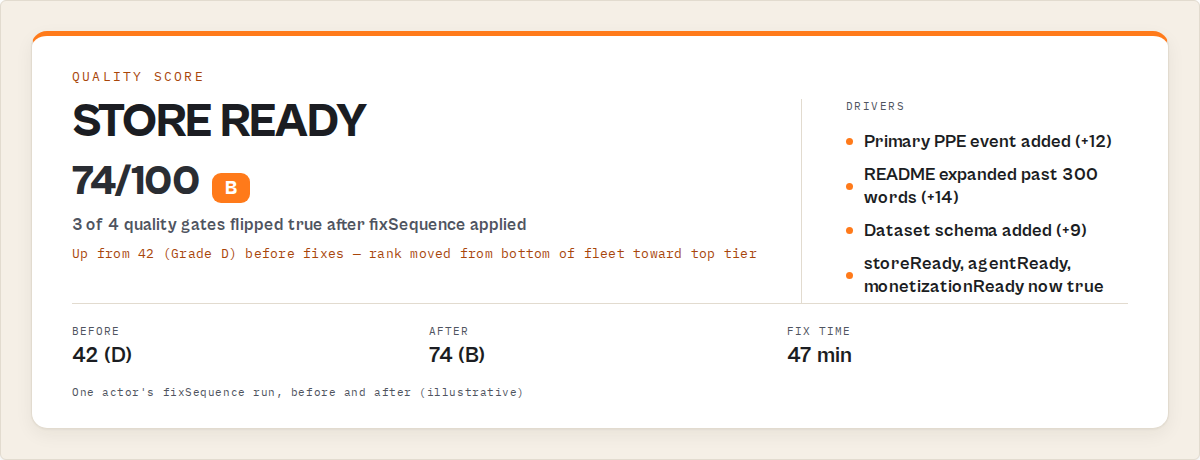
Task: Click the orange accent bar atop card
Action: pos(600,35)
